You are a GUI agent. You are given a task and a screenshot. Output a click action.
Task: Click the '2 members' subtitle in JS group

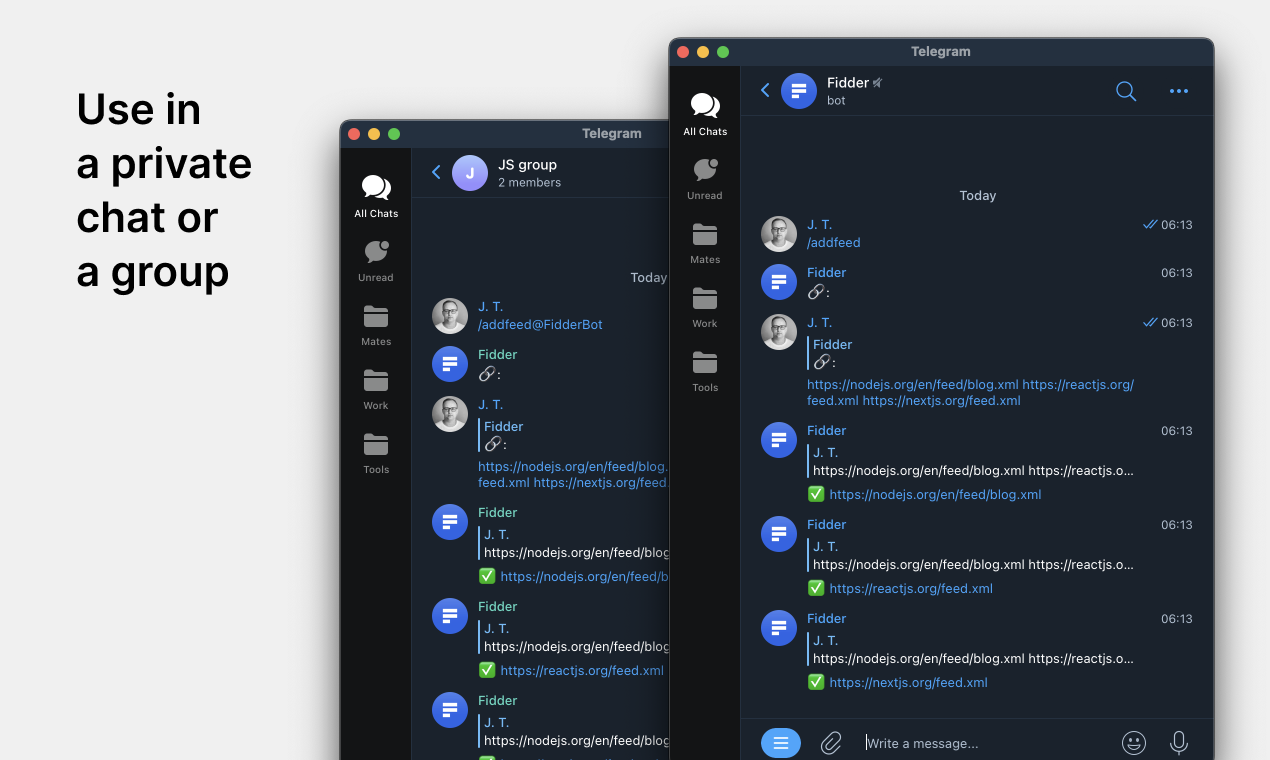point(530,183)
